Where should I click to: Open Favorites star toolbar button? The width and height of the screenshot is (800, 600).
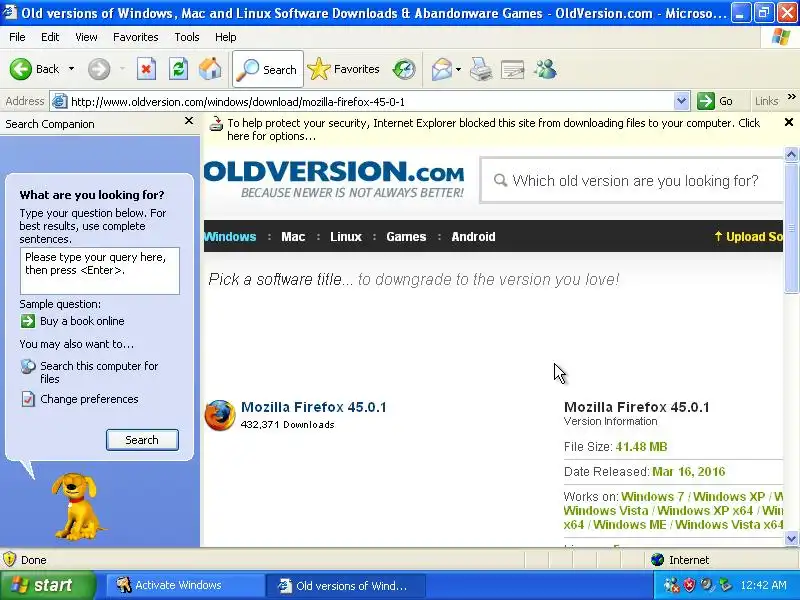pyautogui.click(x=343, y=69)
